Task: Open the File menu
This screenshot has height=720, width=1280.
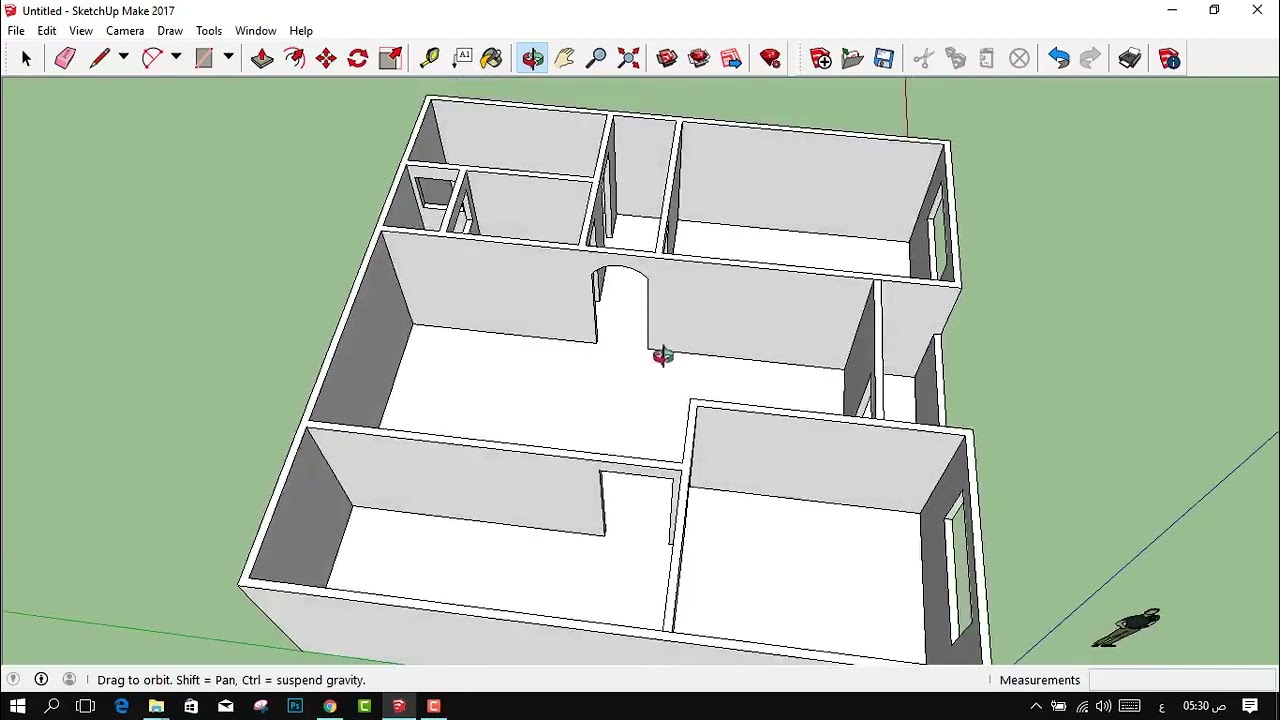Action: click(x=16, y=31)
